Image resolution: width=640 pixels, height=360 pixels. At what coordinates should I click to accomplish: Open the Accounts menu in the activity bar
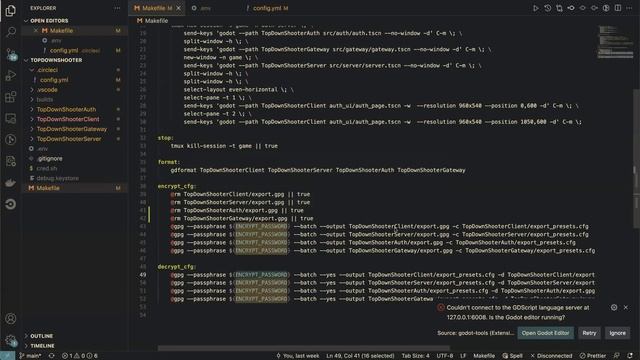11,319
